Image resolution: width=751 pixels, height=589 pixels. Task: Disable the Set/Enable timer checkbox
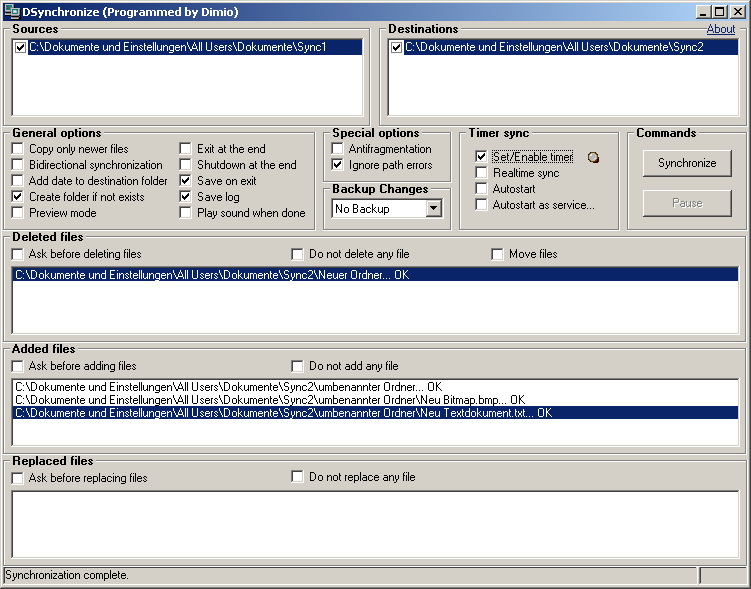tap(481, 157)
